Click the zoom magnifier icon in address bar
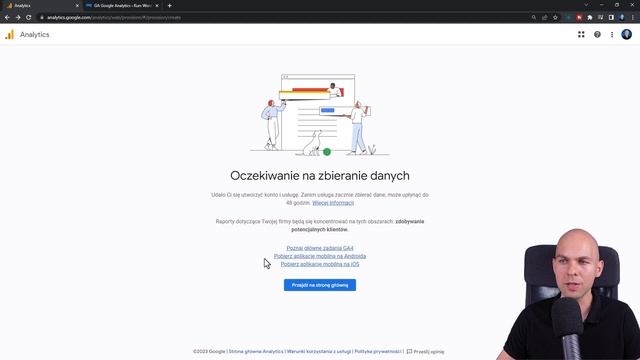 point(534,18)
